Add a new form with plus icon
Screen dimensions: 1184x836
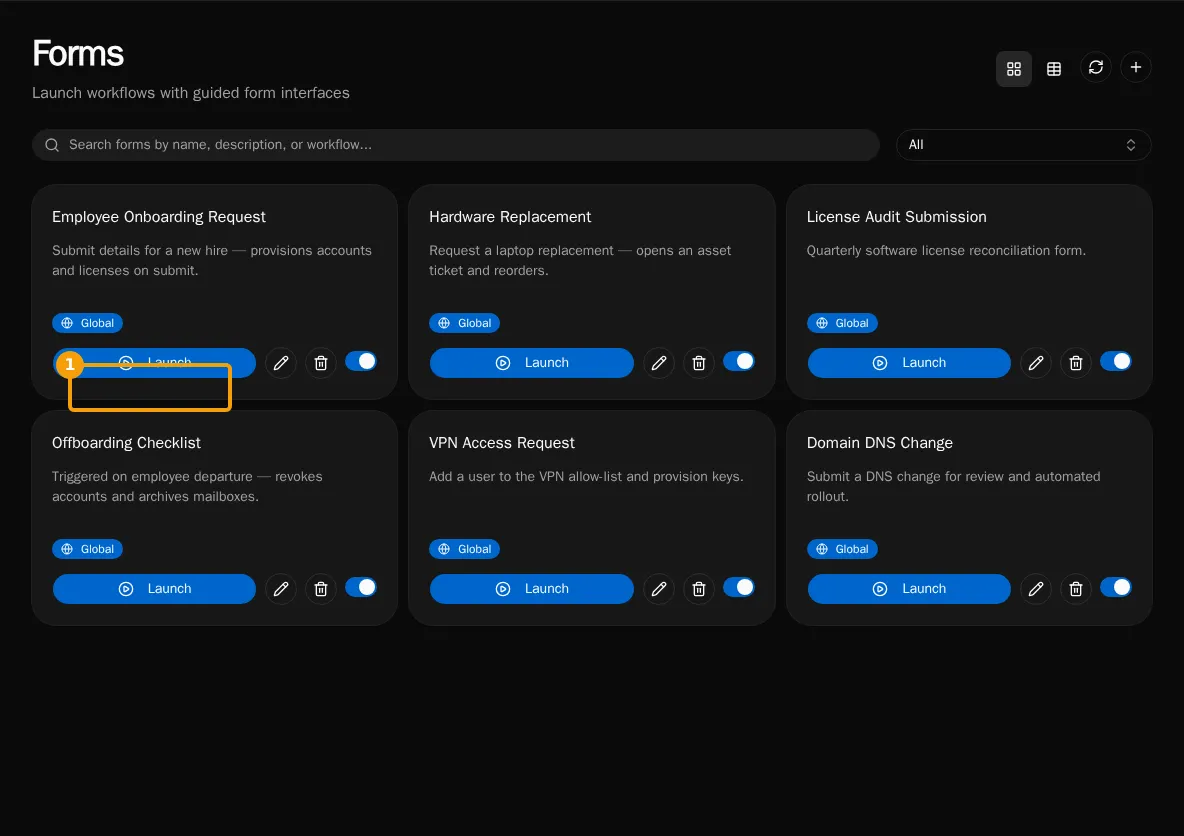click(x=1135, y=67)
